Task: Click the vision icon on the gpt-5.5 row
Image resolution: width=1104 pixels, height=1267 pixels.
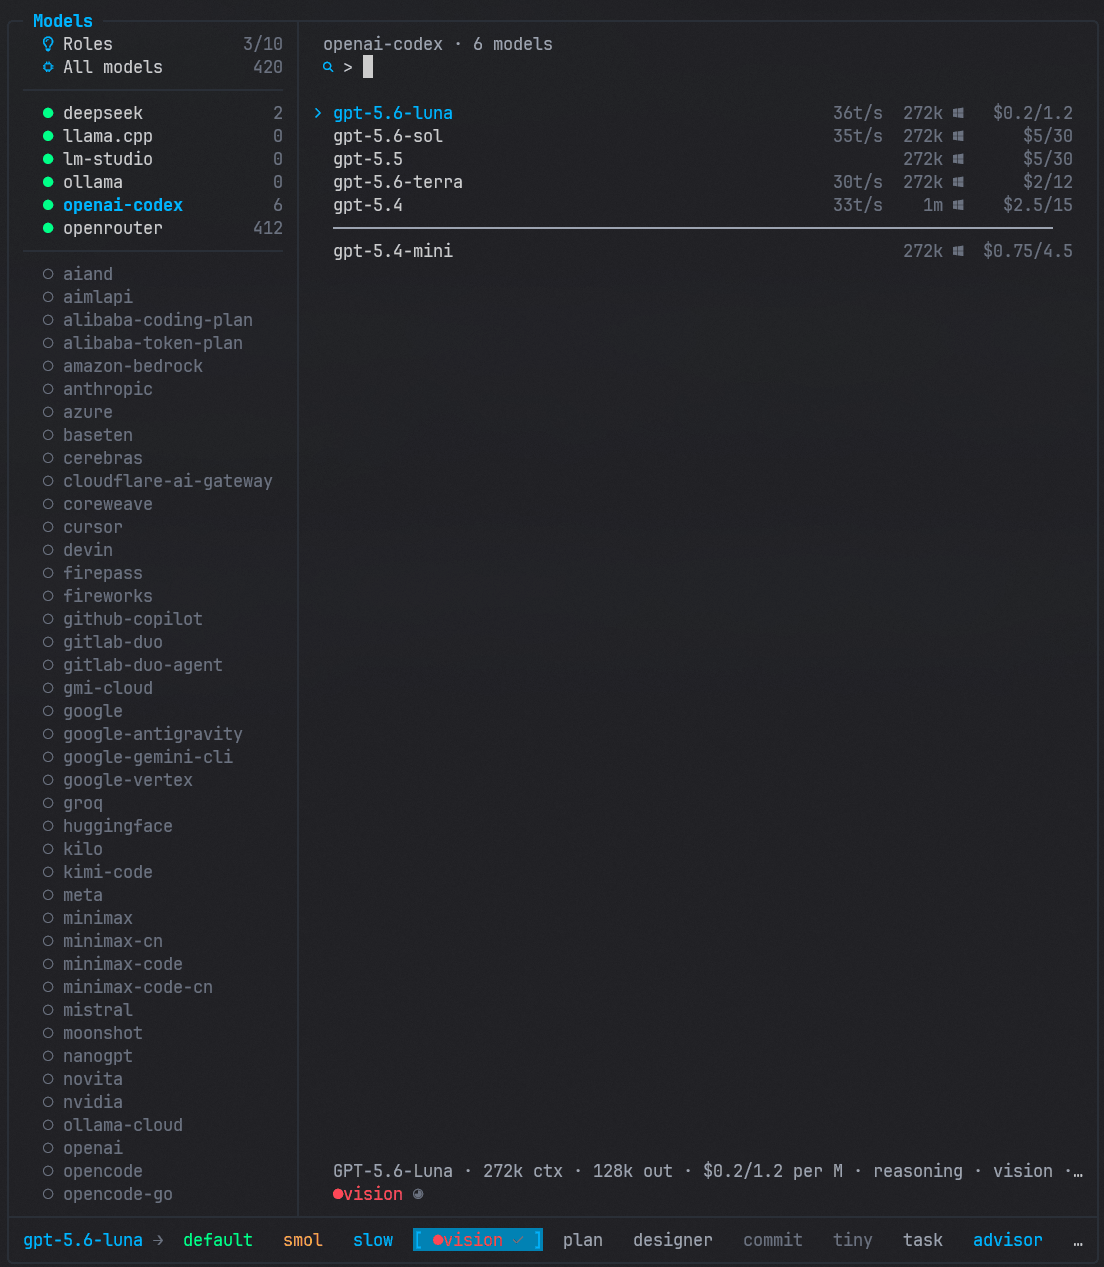Action: [958, 159]
